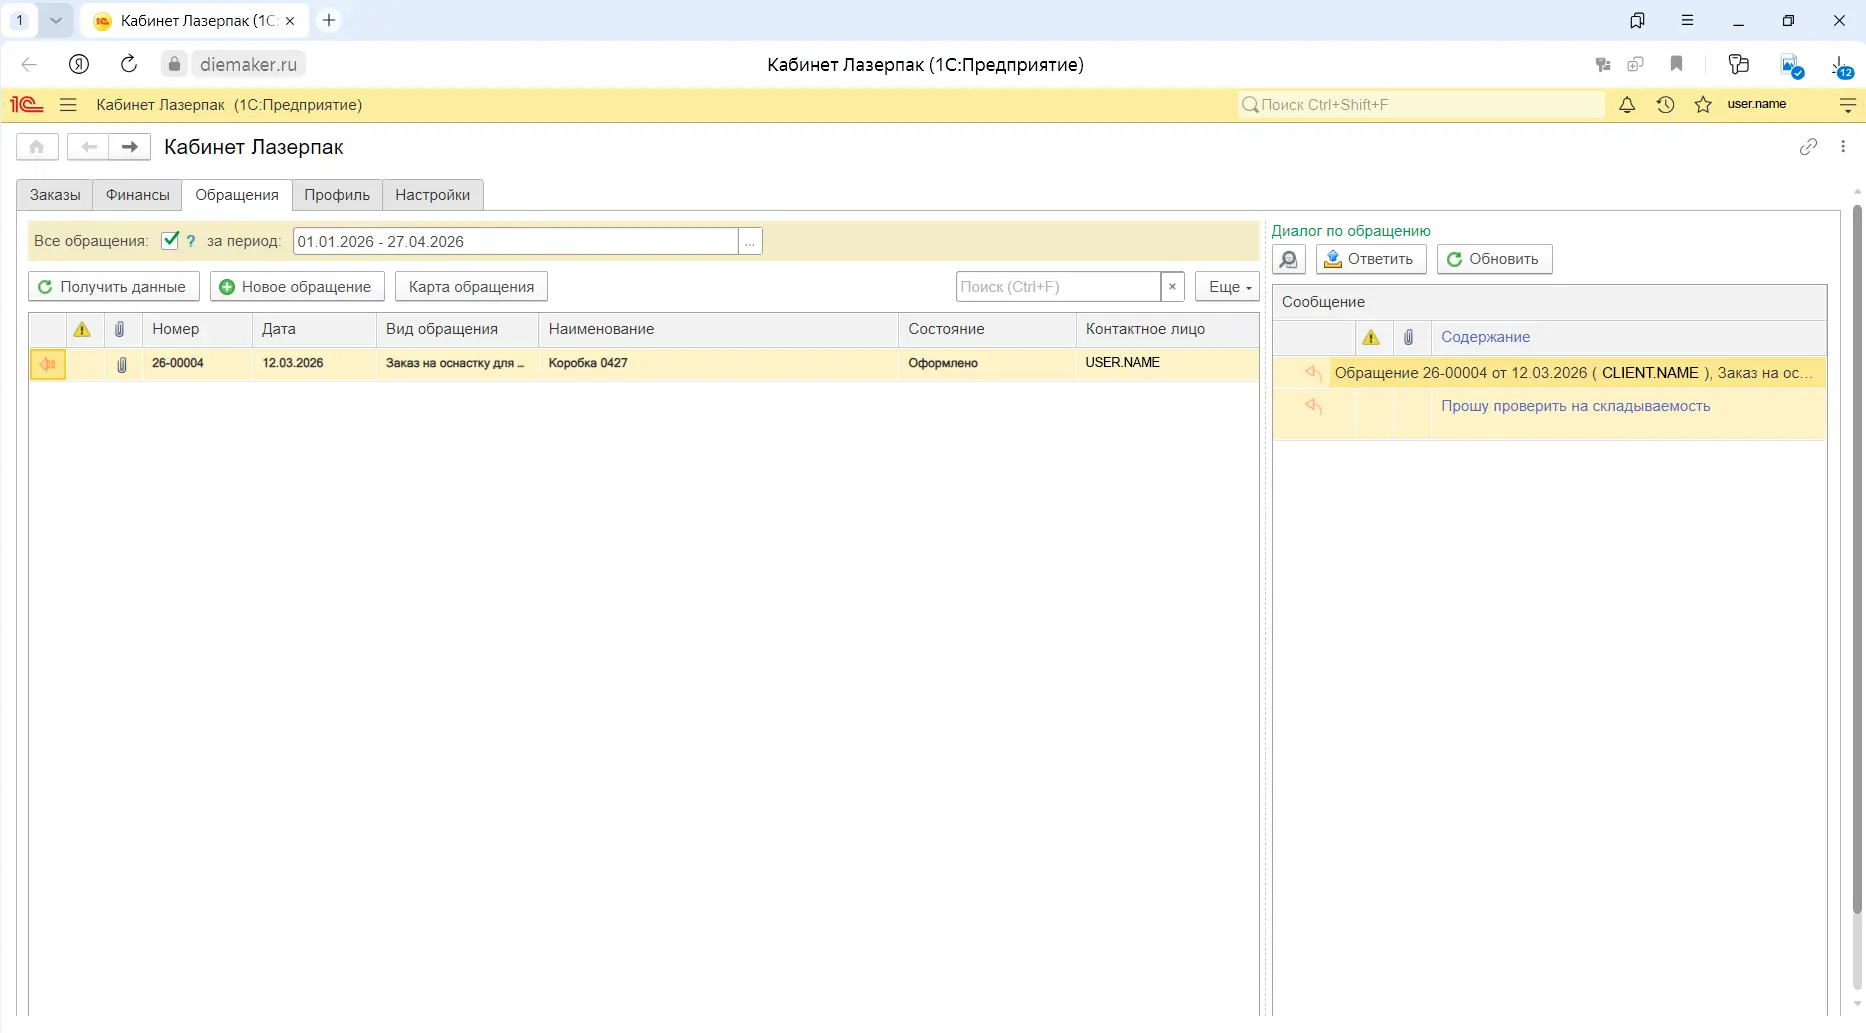Open browser downloads with badge 12

pos(1841,66)
